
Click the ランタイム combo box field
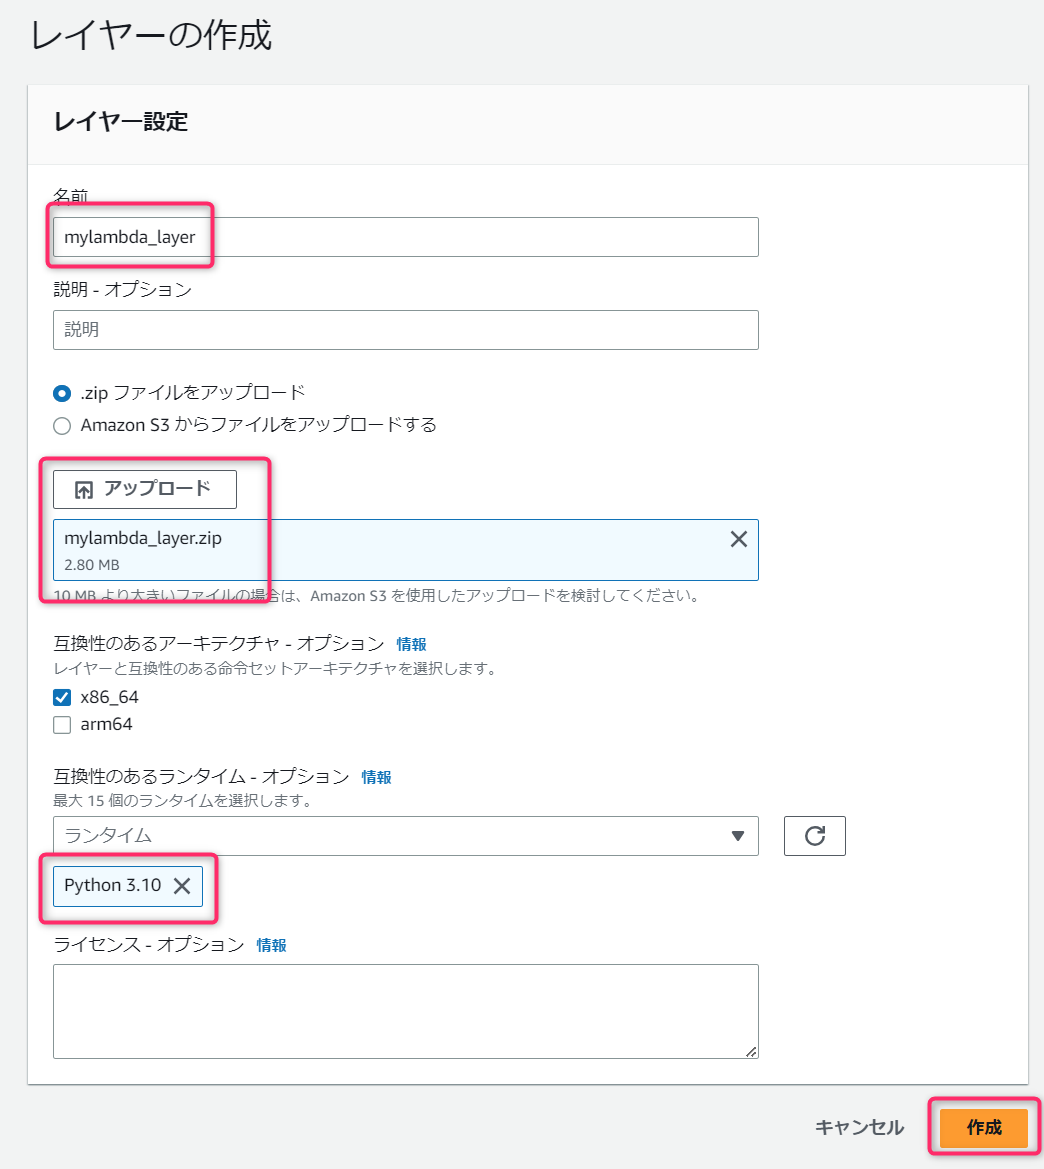click(x=406, y=836)
